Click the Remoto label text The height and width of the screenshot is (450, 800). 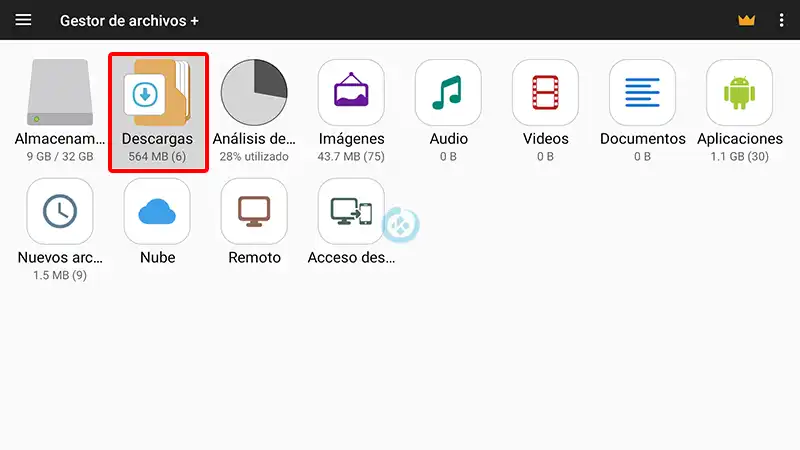[254, 258]
